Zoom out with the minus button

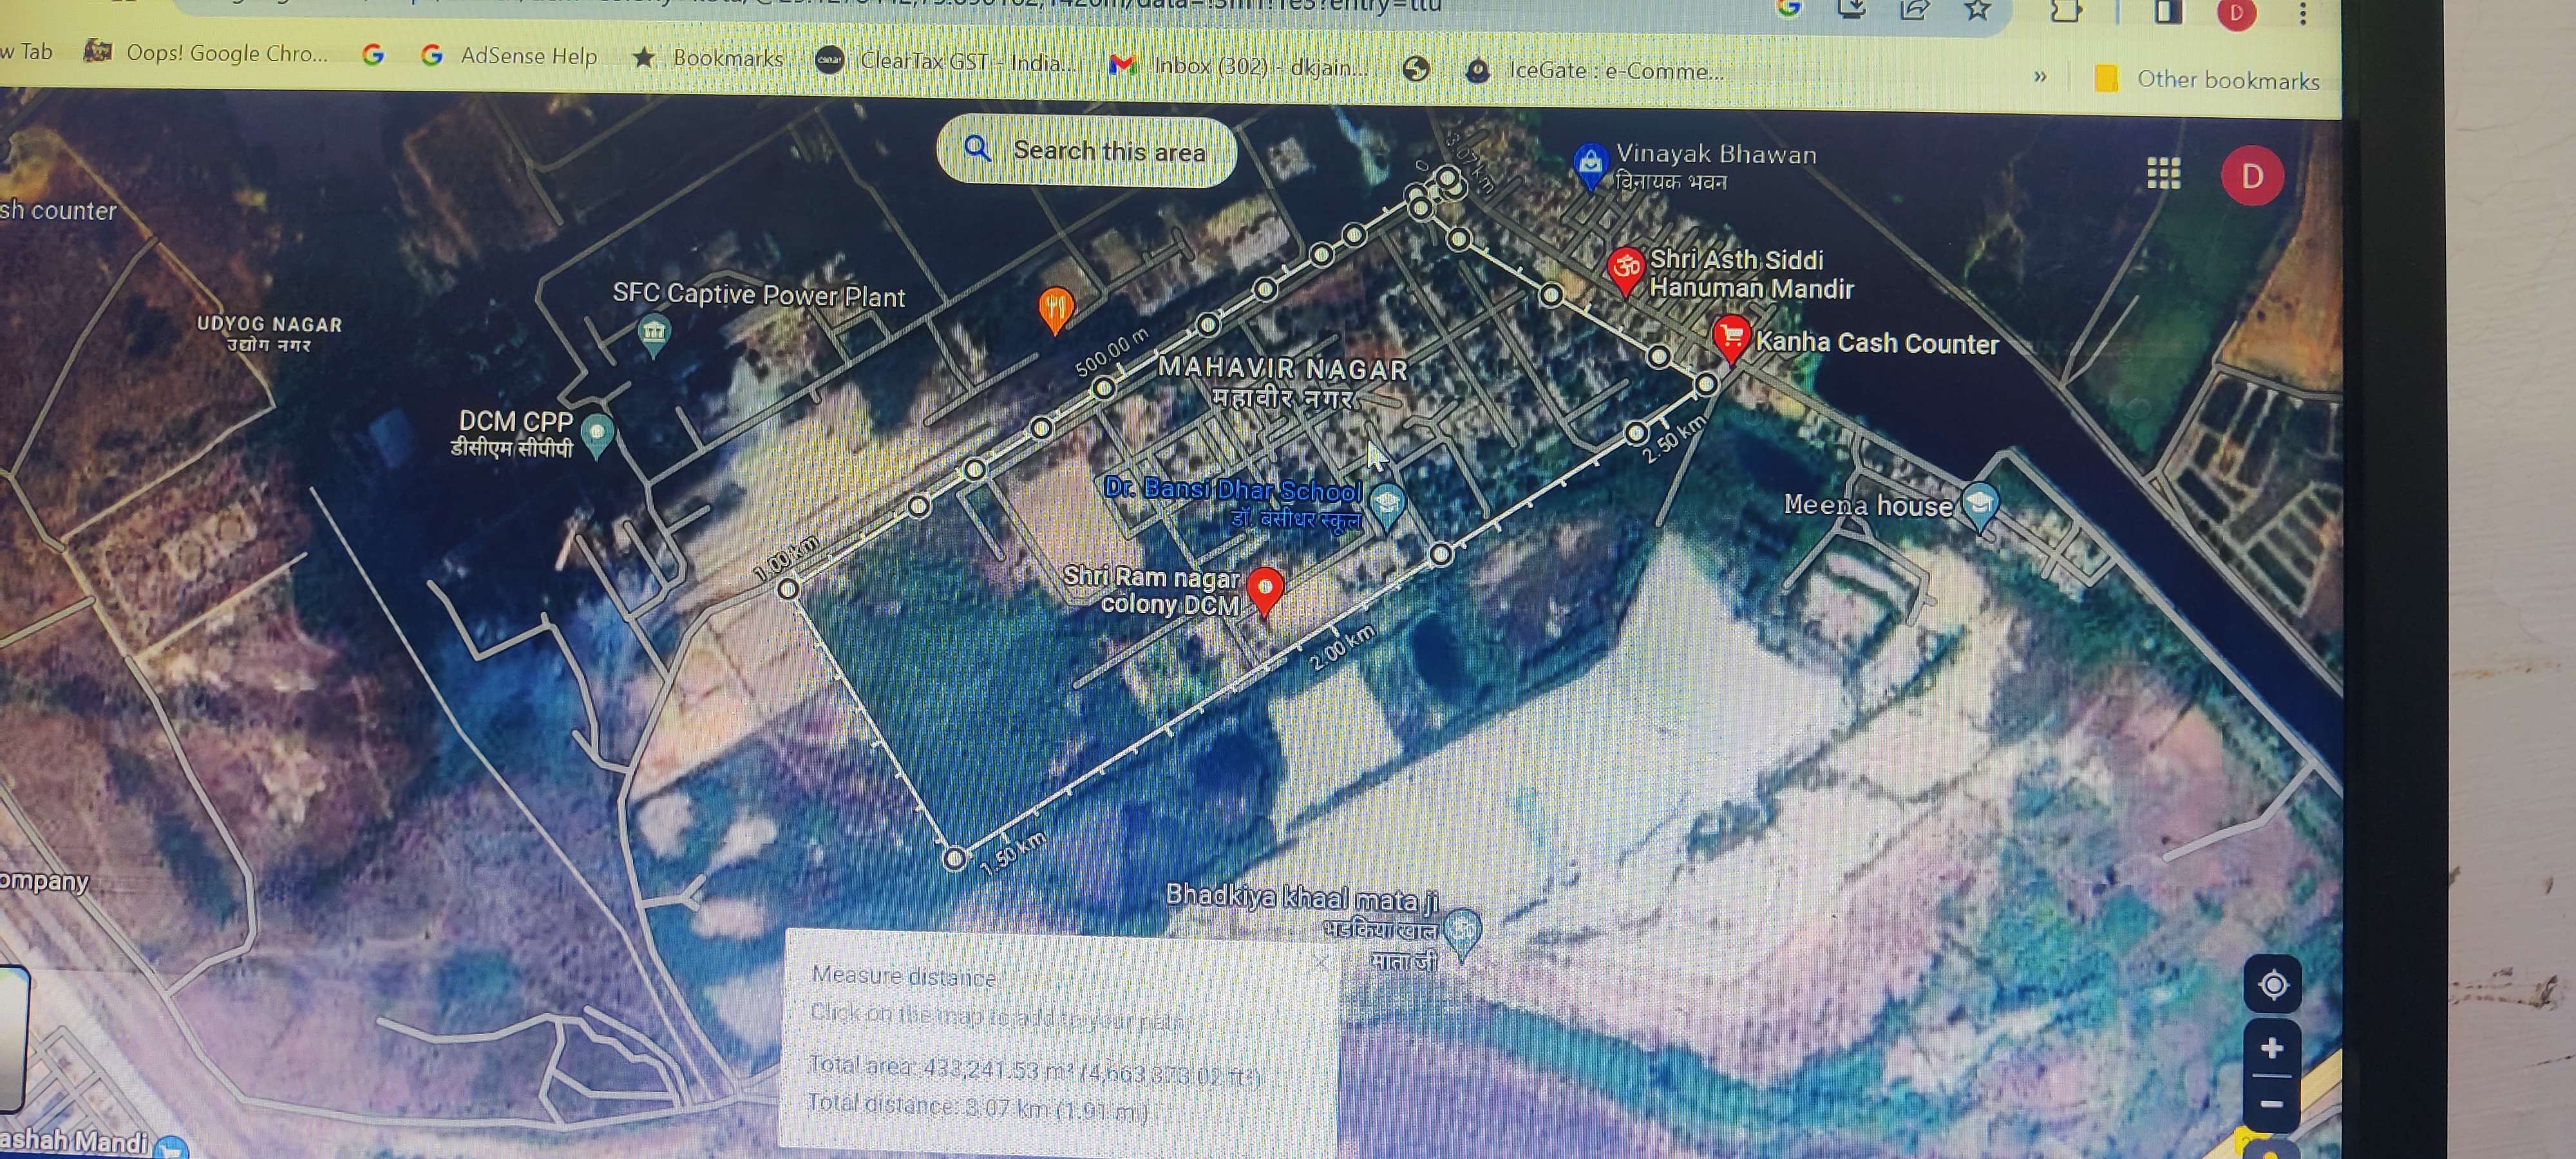click(2271, 1104)
